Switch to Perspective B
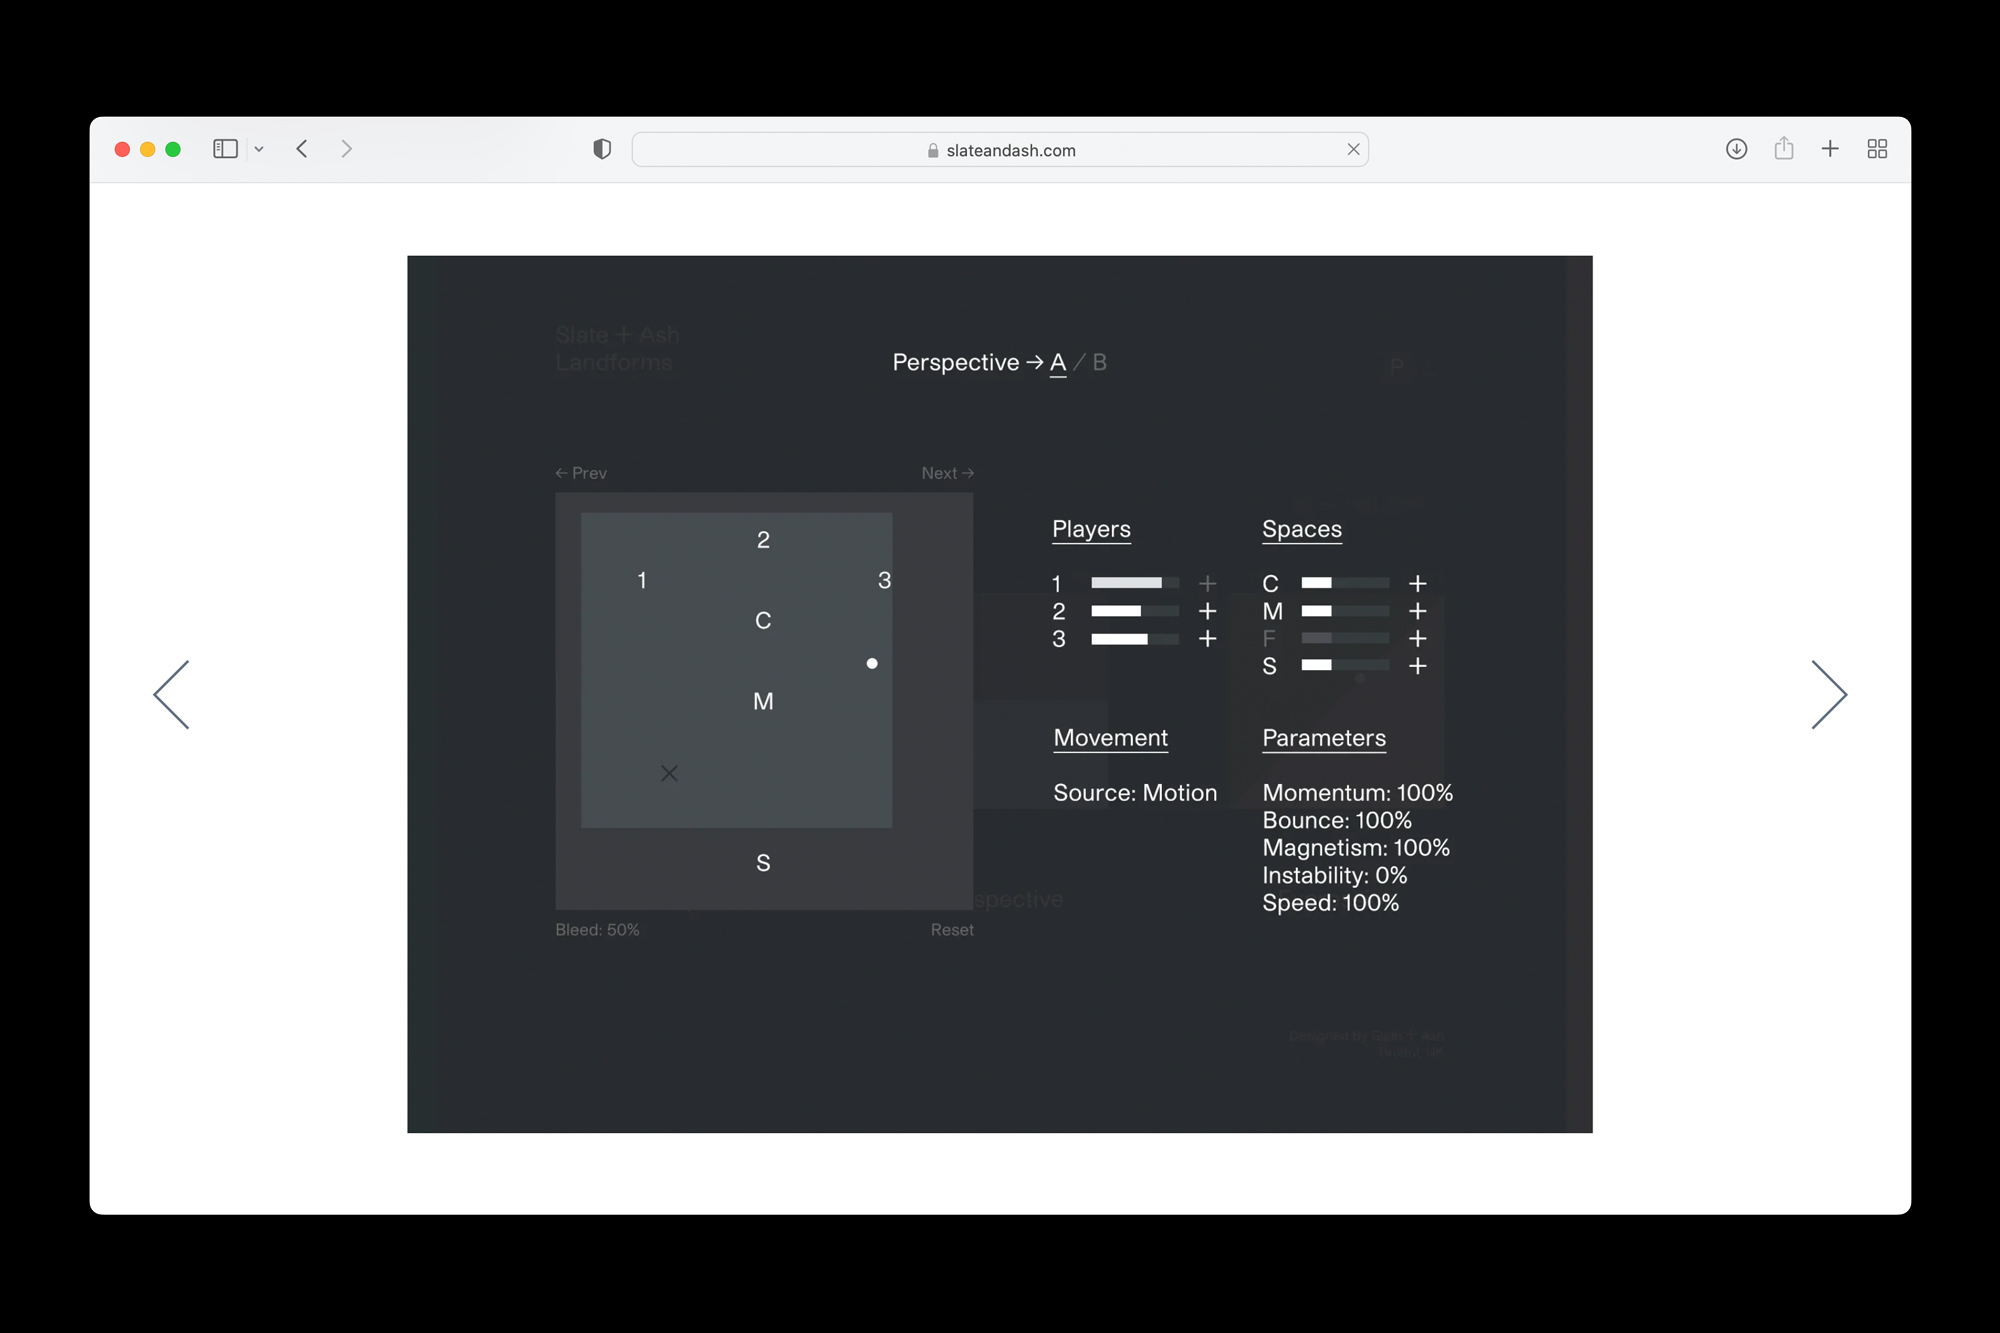The height and width of the screenshot is (1333, 2000). point(1099,362)
